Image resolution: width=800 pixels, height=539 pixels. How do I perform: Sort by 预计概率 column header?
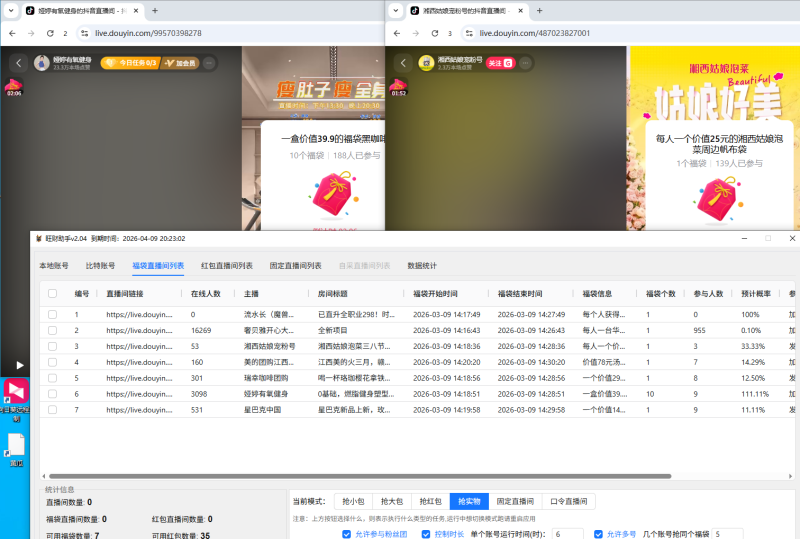tap(756, 293)
